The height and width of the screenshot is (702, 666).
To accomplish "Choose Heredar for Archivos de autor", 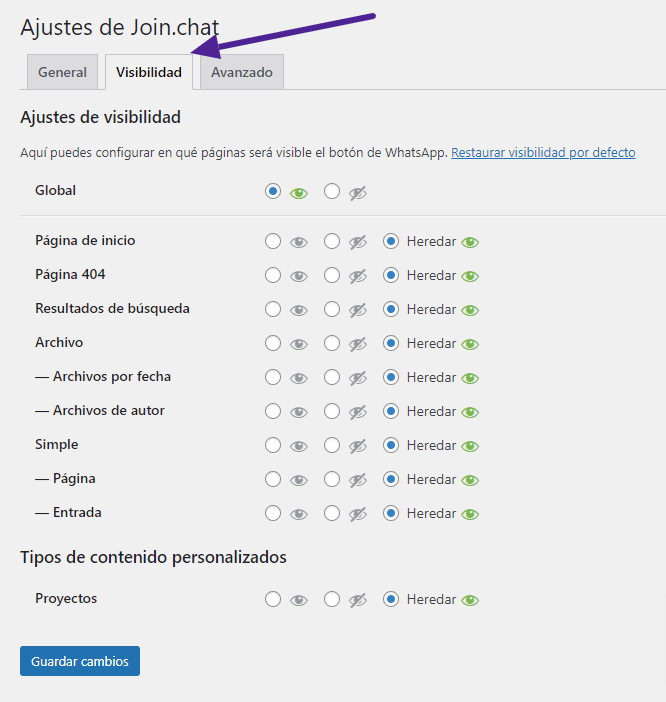I will click(x=391, y=411).
